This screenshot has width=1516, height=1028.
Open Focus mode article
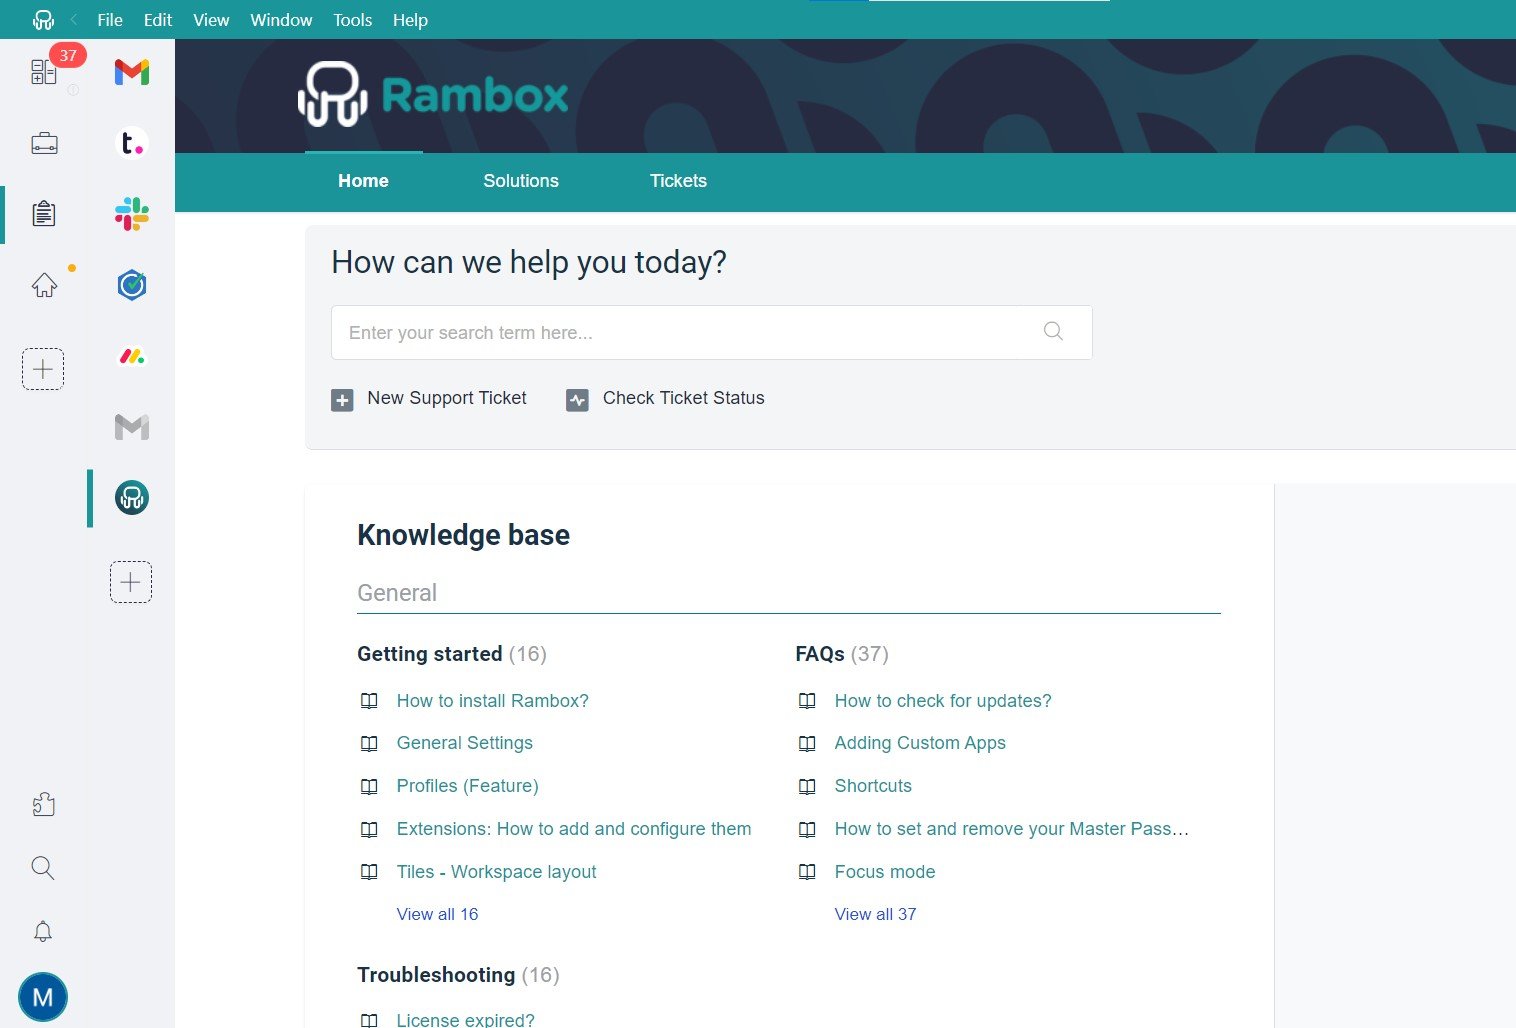point(885,872)
